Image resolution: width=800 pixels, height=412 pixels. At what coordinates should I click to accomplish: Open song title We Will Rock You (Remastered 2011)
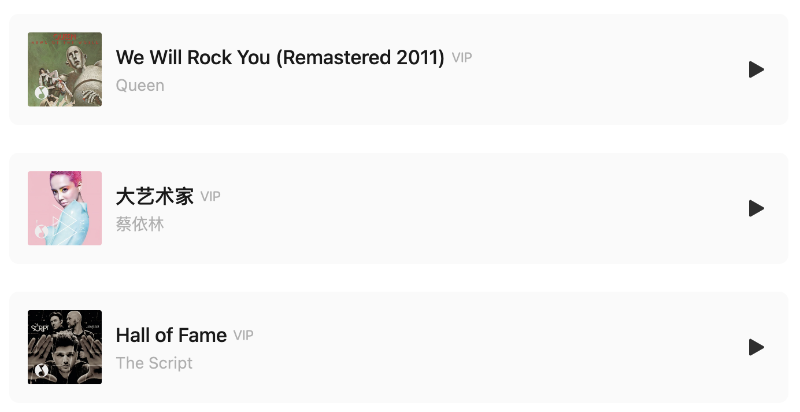[280, 58]
